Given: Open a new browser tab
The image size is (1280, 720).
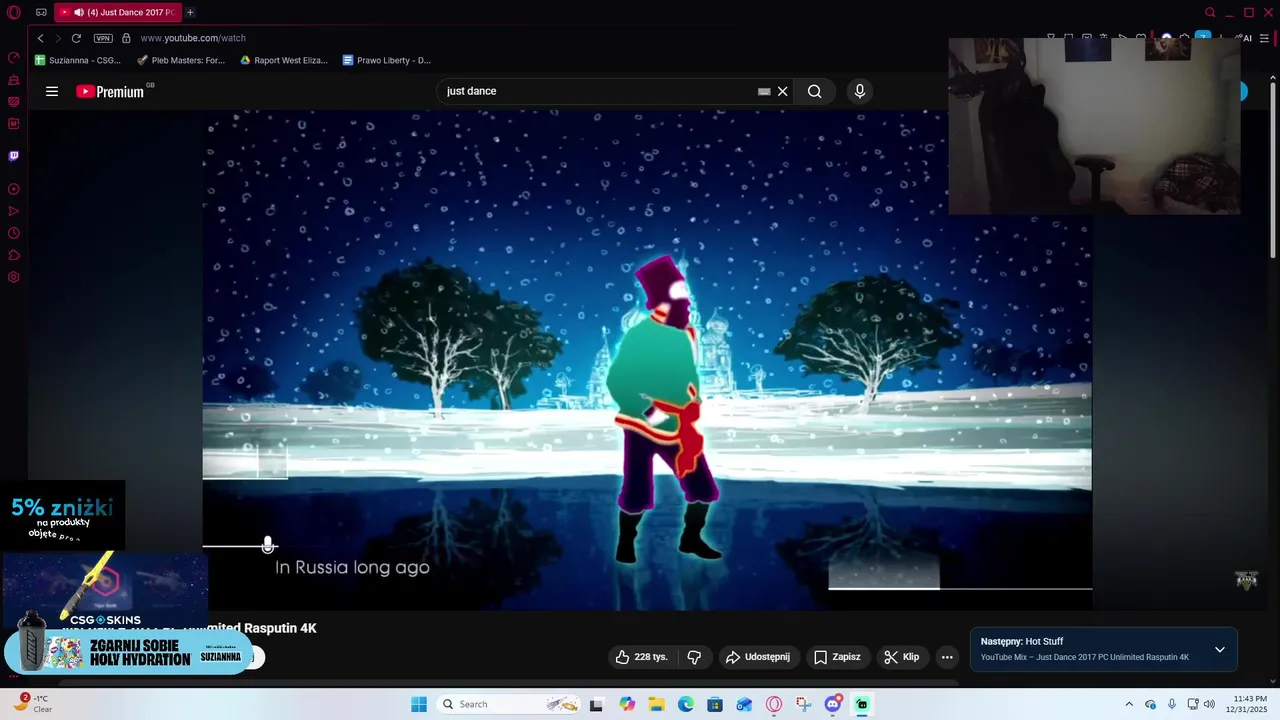Looking at the screenshot, I should 190,12.
